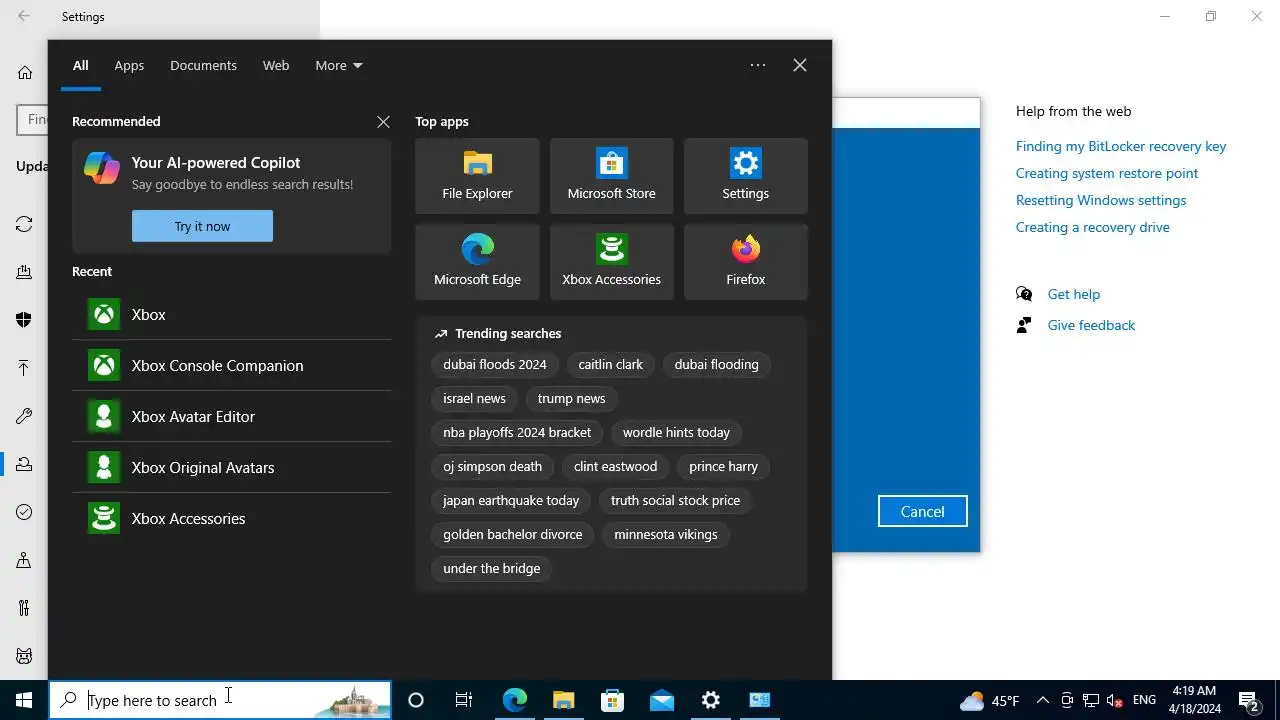The height and width of the screenshot is (720, 1280).
Task: Open Microsoft Store from the taskbar
Action: click(612, 700)
